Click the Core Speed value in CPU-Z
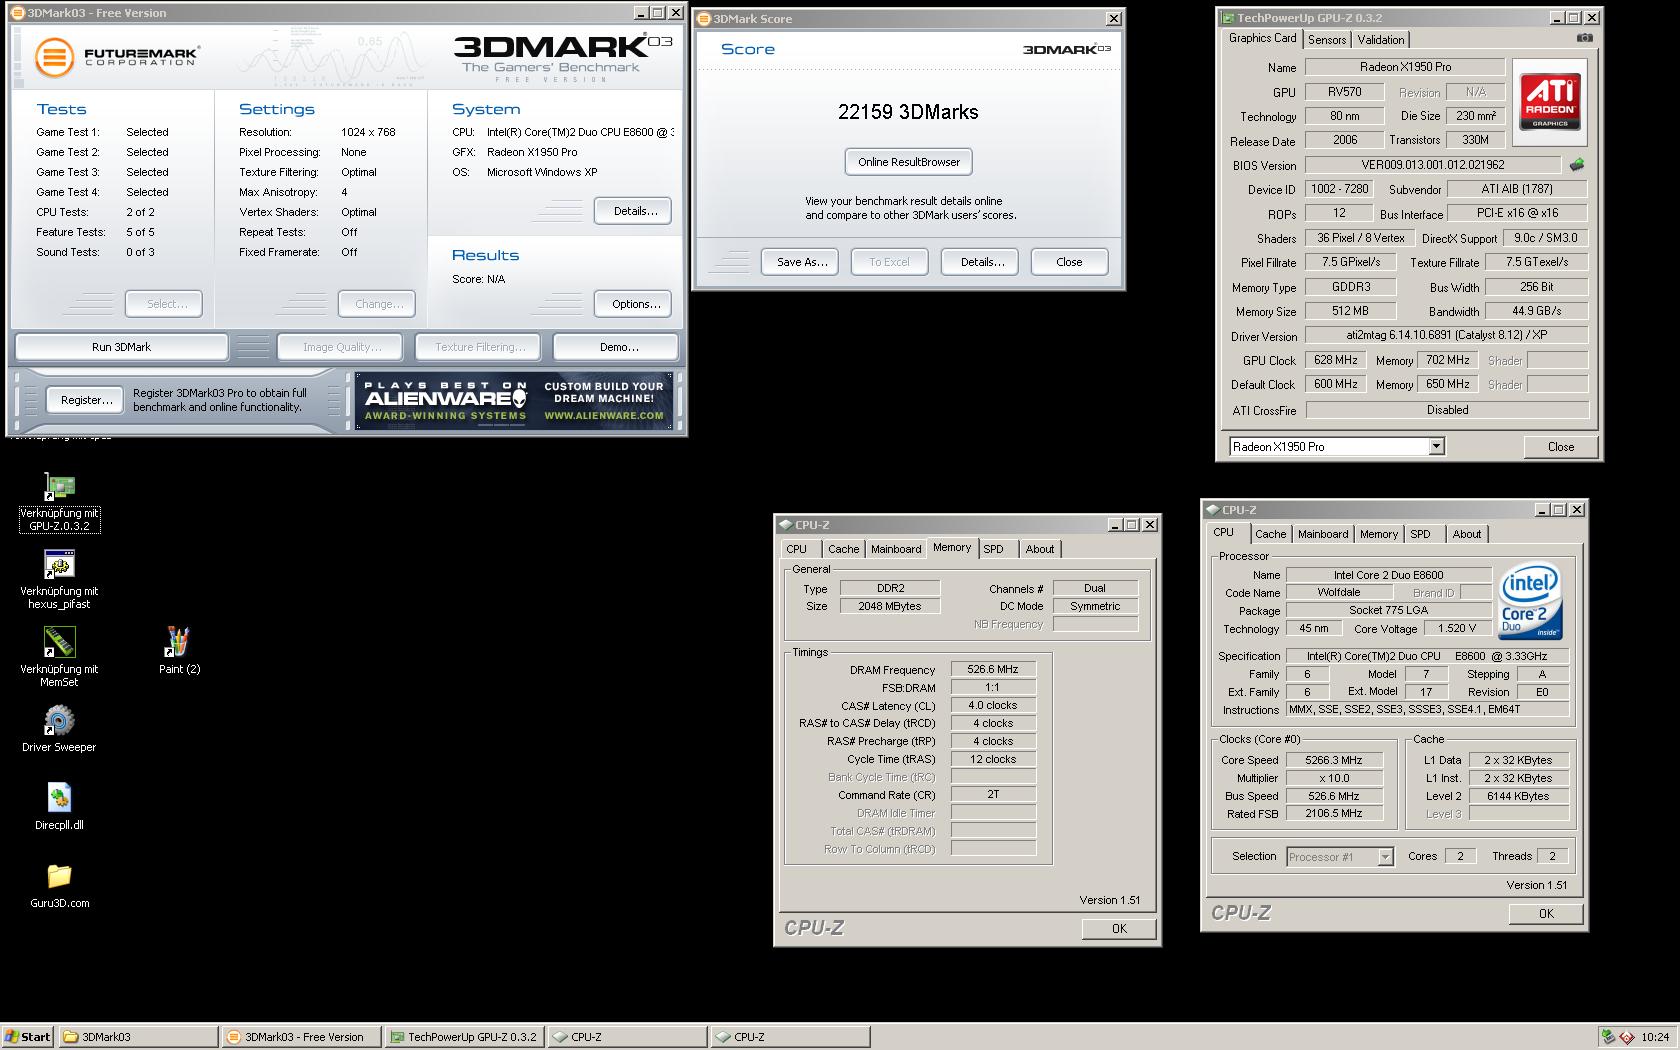Image resolution: width=1680 pixels, height=1050 pixels. tap(1340, 760)
